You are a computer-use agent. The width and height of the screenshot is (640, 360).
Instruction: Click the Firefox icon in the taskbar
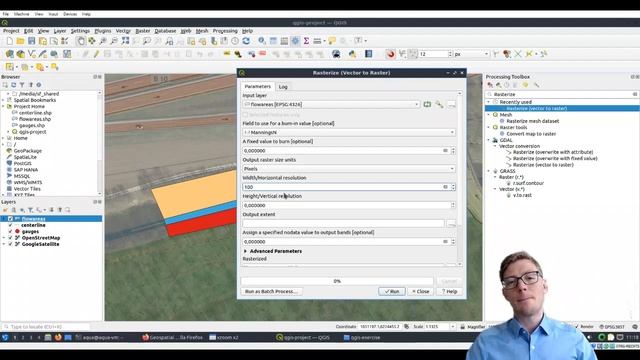point(58,338)
